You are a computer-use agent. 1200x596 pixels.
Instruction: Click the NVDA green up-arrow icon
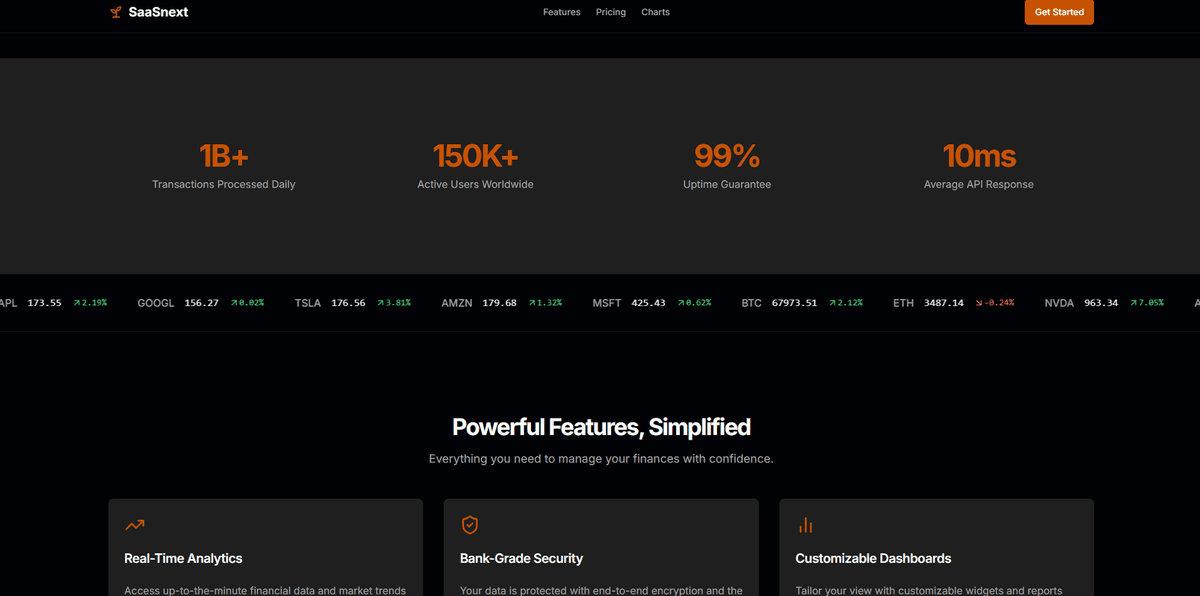[1134, 302]
